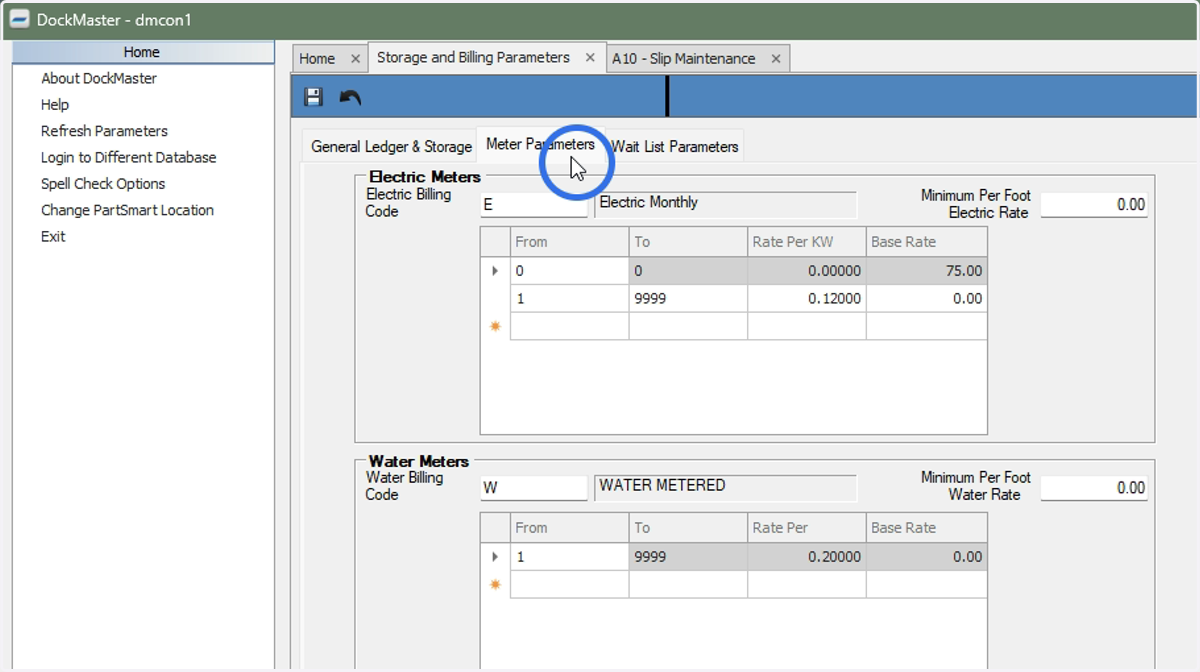Click the Save floppy disk icon
Viewport: 1200px width, 672px height.
(x=313, y=97)
